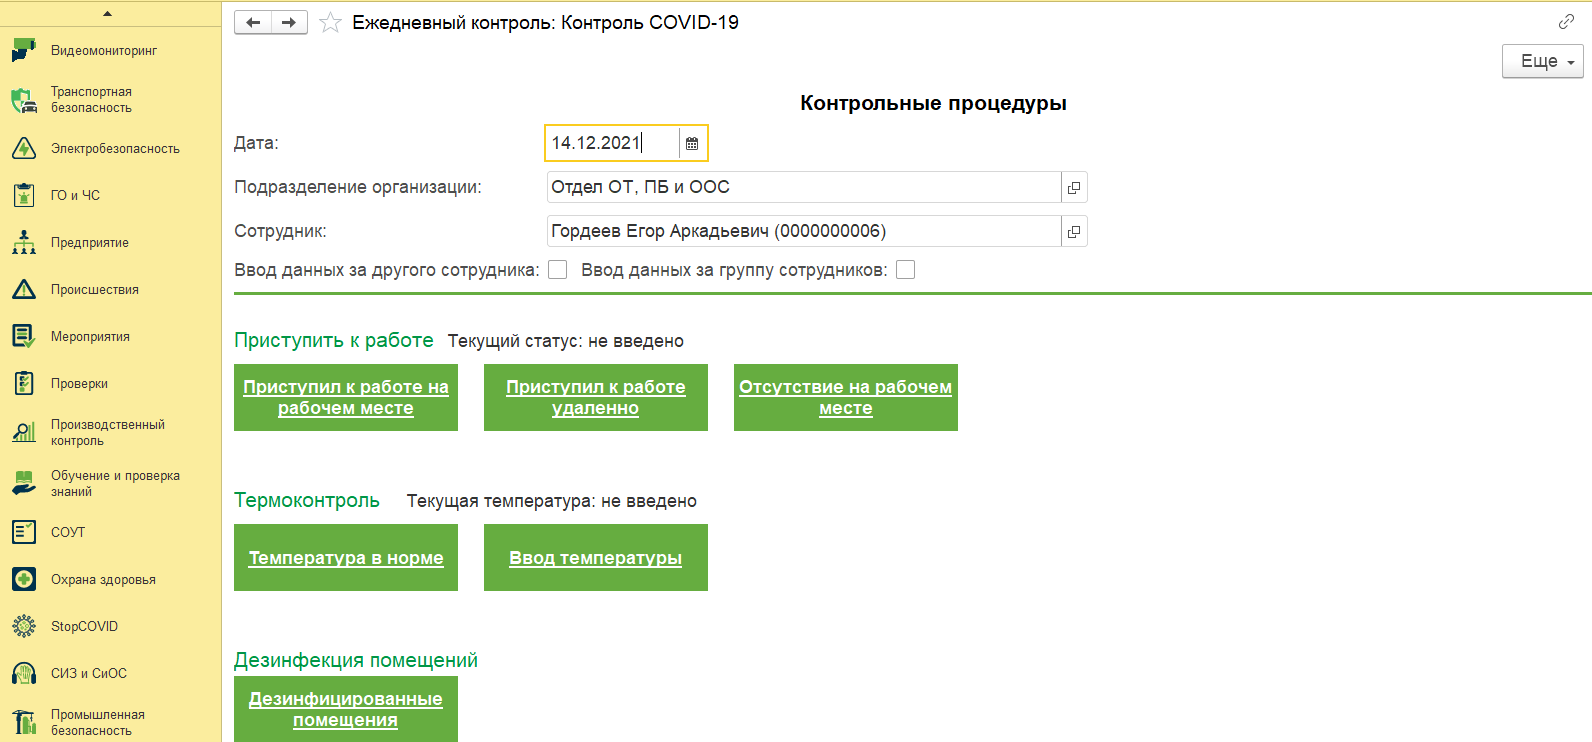Select Происшествия in the sidebar menu
Image resolution: width=1592 pixels, height=742 pixels.
tap(95, 290)
